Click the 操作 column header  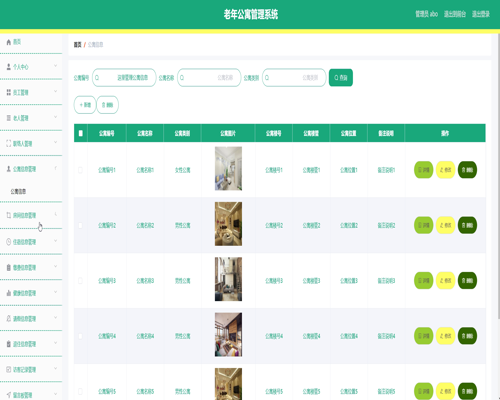pyautogui.click(x=445, y=133)
